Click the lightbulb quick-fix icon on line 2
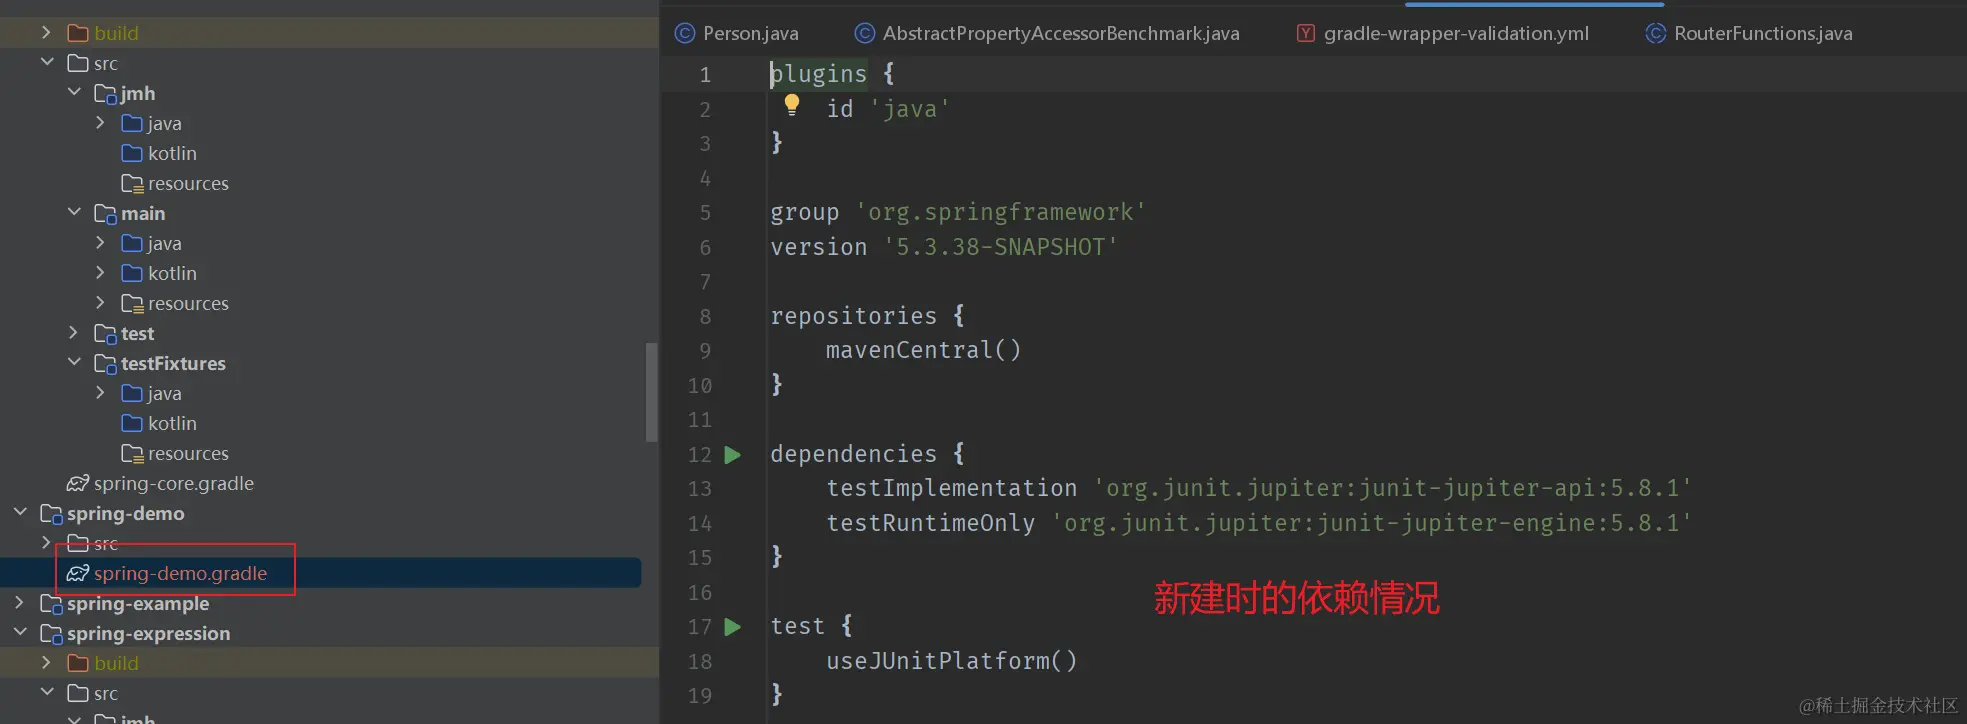Viewport: 1967px width, 724px height. pos(792,105)
